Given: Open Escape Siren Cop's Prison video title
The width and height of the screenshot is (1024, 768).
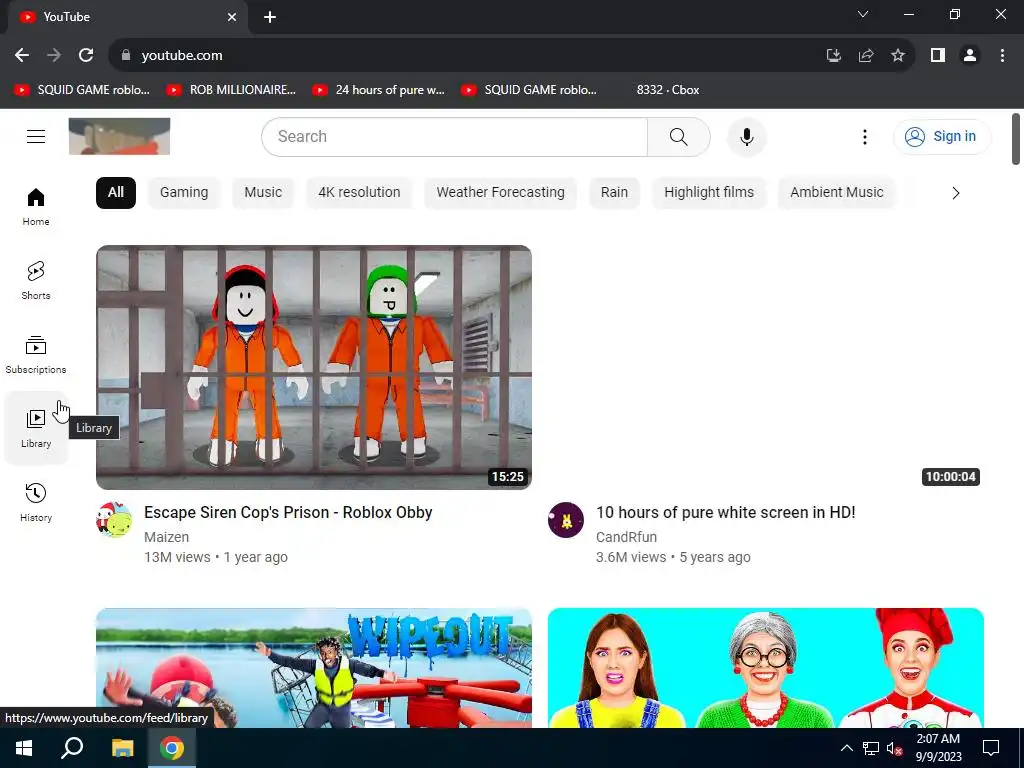Looking at the screenshot, I should point(288,513).
